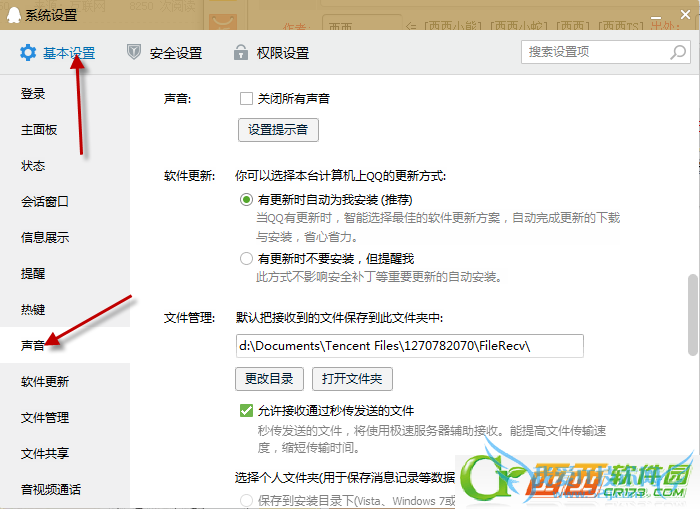
Task: Click the file receive folder path field
Action: [409, 346]
